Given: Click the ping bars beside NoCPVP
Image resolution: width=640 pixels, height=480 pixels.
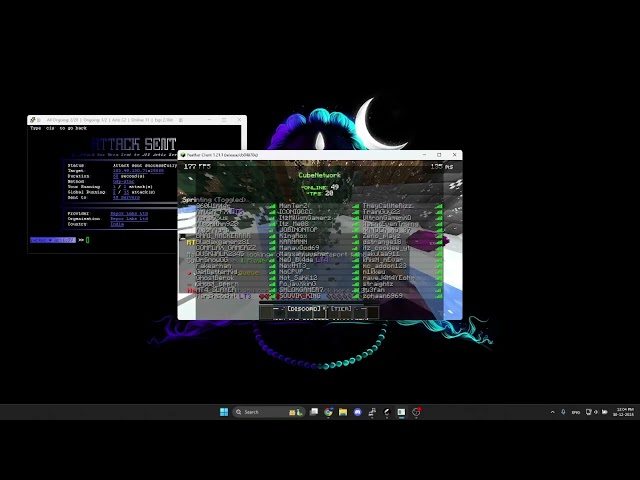Looking at the screenshot, I should pyautogui.click(x=356, y=272).
